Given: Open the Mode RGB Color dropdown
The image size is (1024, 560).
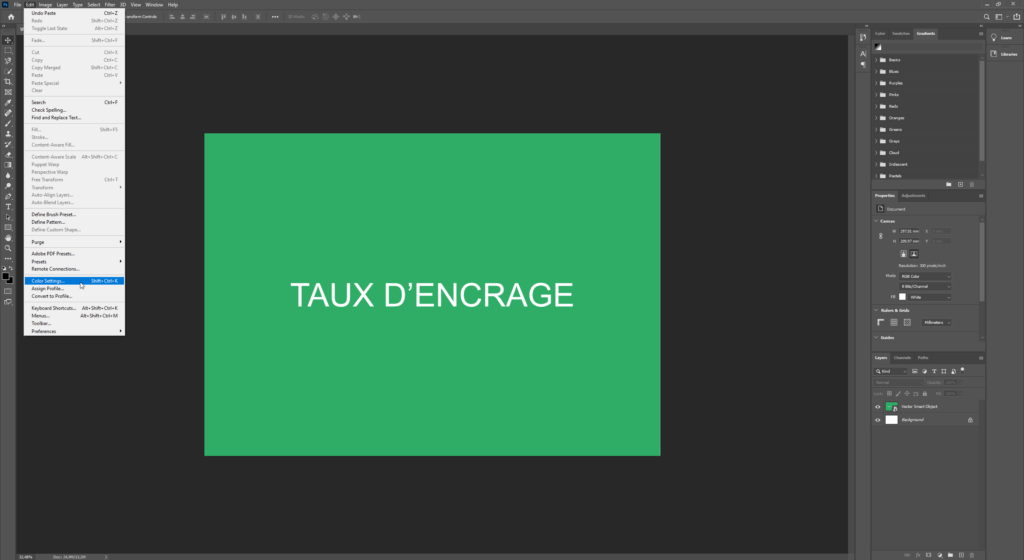Looking at the screenshot, I should (x=925, y=277).
